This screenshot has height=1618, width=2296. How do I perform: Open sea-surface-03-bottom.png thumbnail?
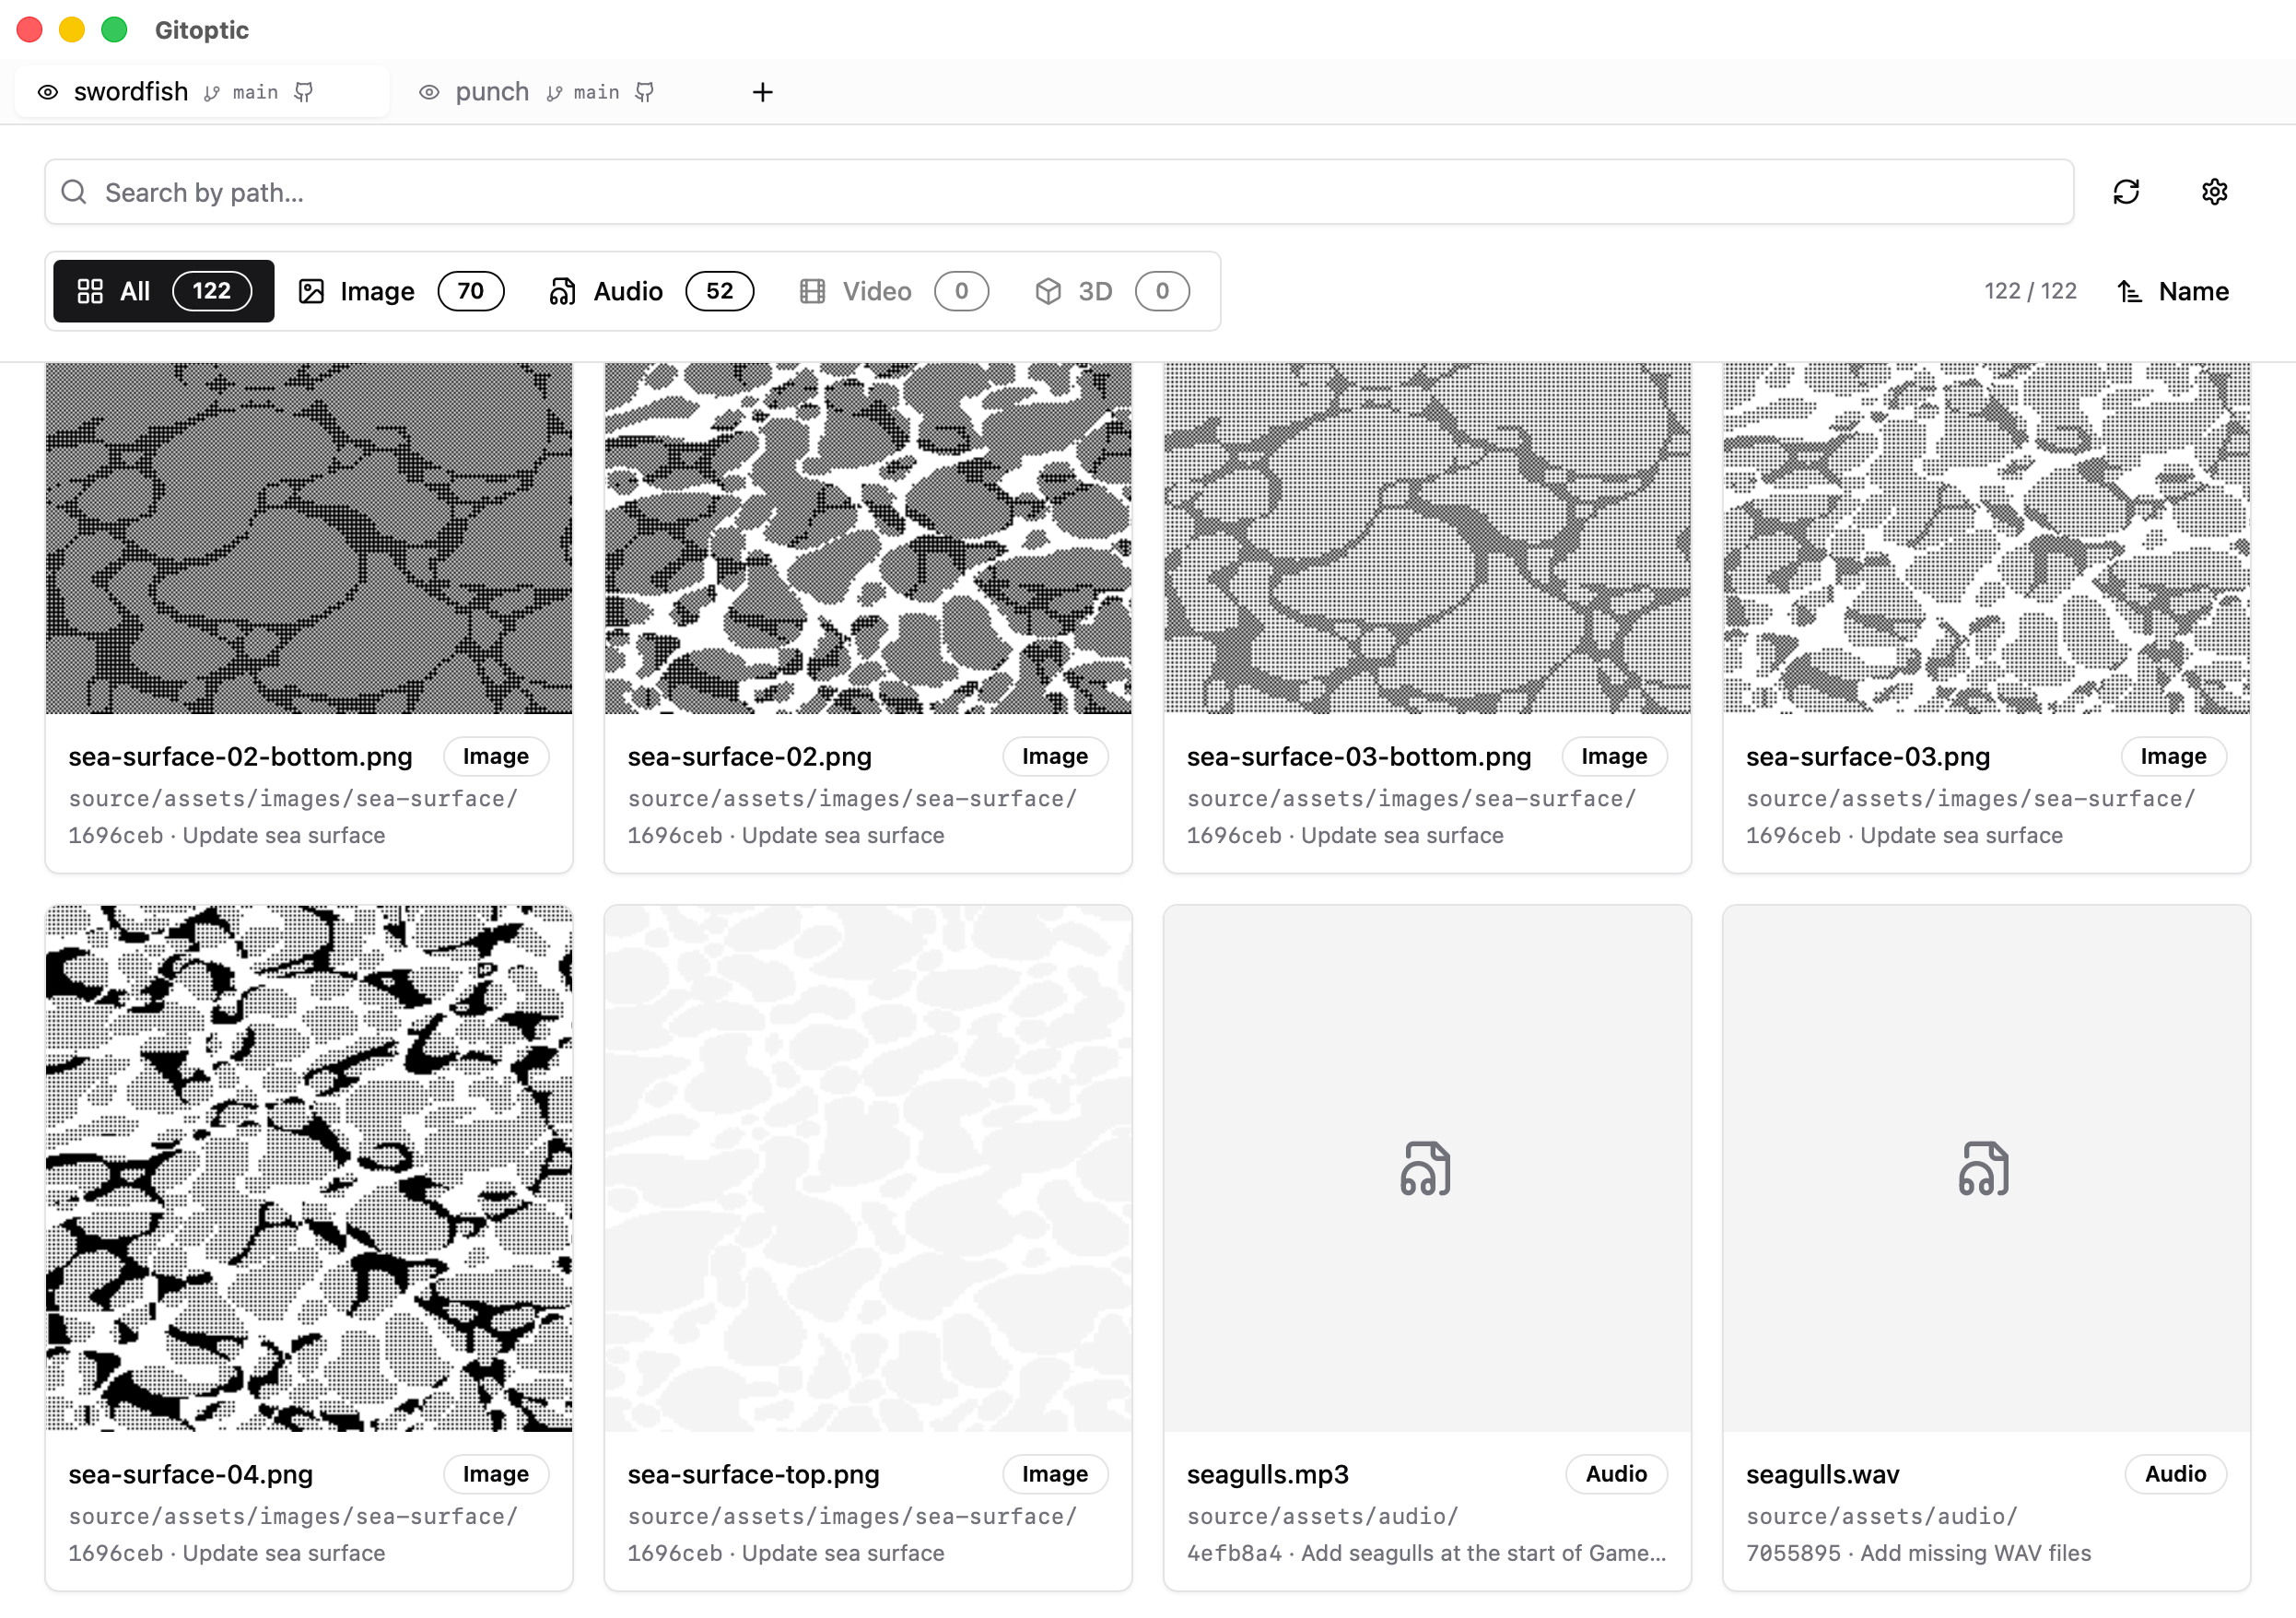[1427, 538]
